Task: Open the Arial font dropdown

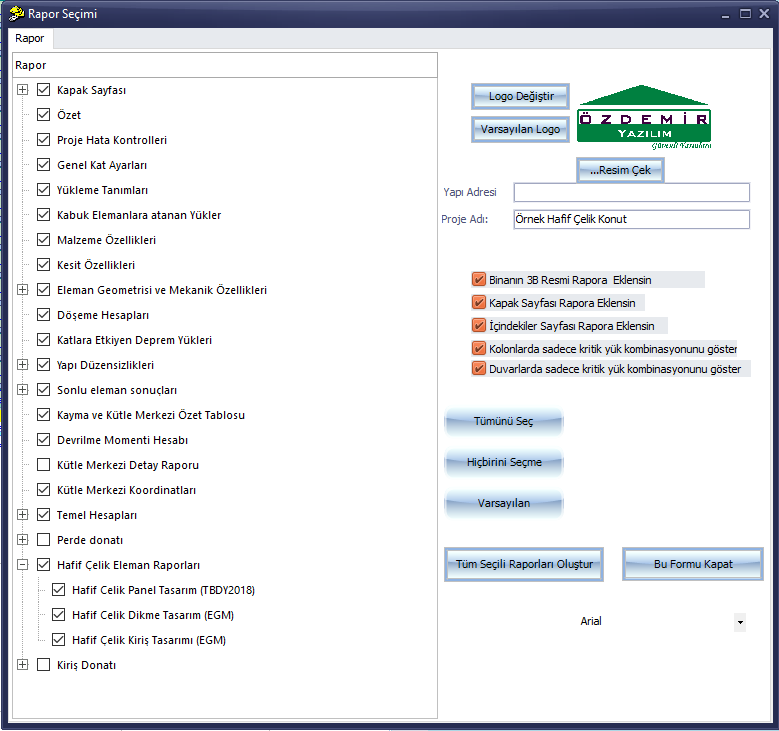Action: (x=740, y=622)
